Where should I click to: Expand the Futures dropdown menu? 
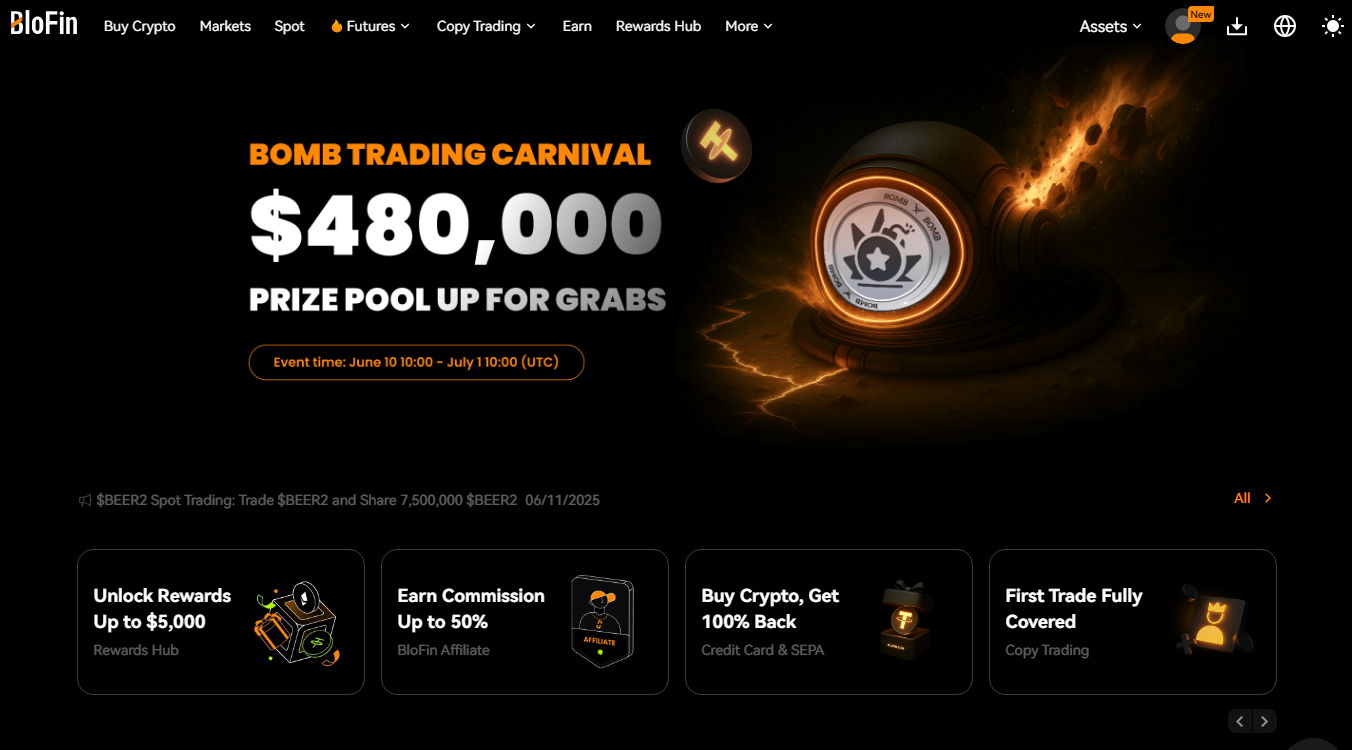click(370, 26)
